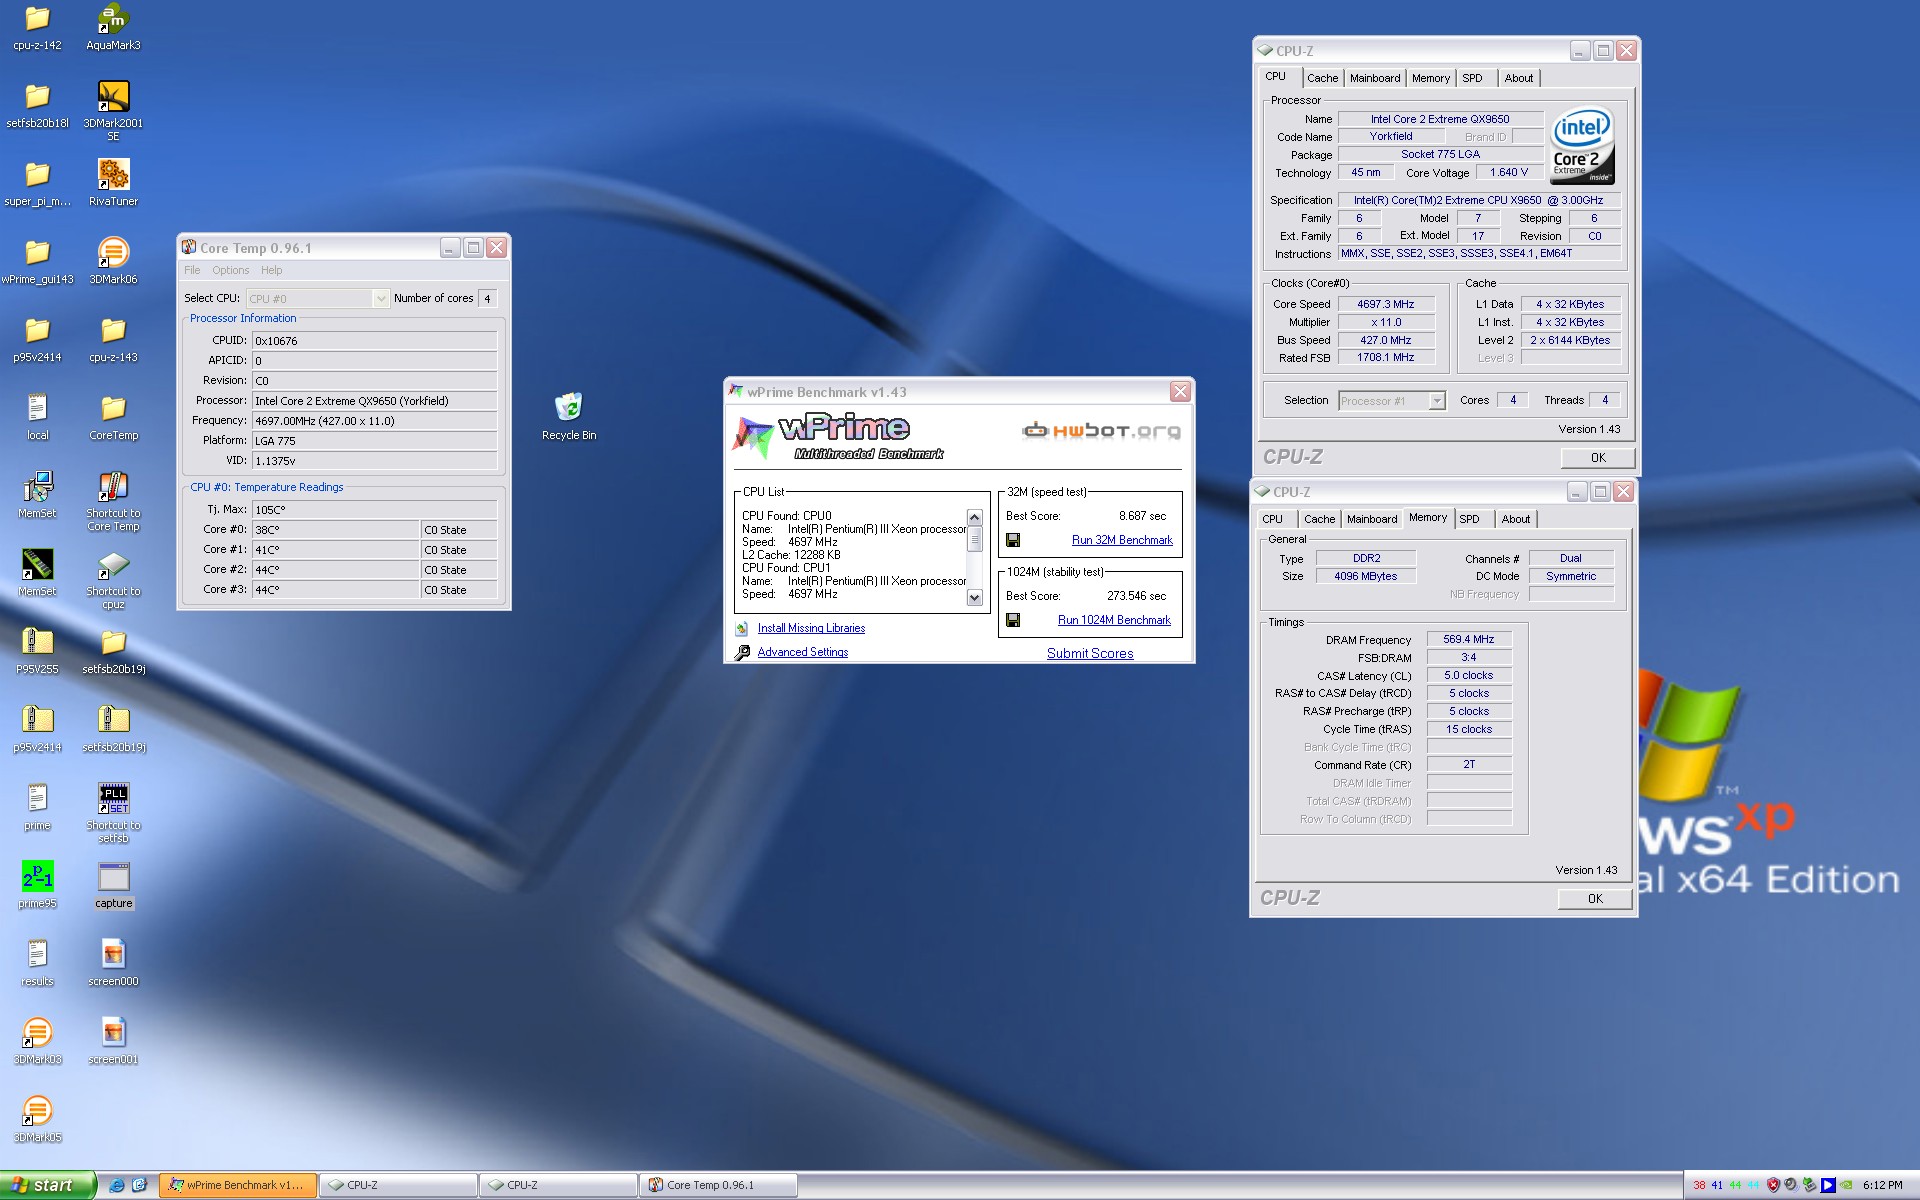This screenshot has height=1200, width=1920.
Task: Click the Core Speed 4697.3 MHz value
Action: [1385, 304]
